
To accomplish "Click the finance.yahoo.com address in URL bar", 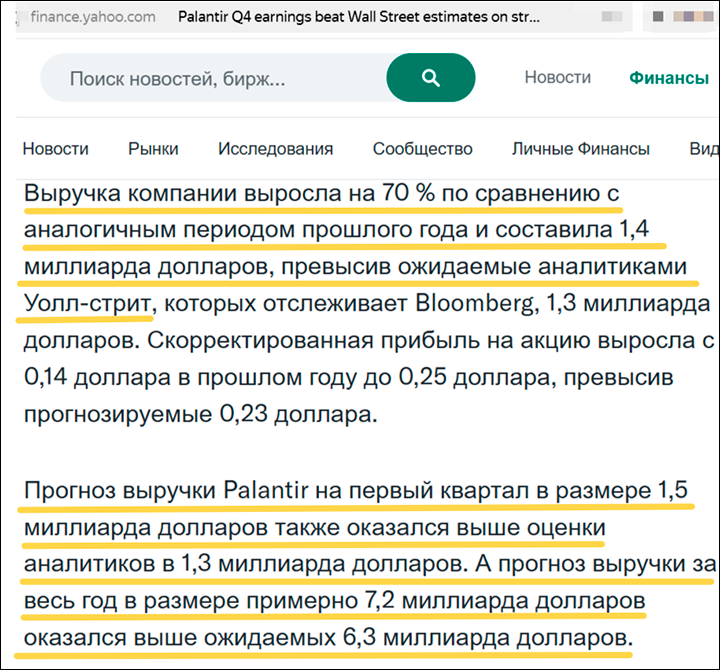I will (92, 17).
